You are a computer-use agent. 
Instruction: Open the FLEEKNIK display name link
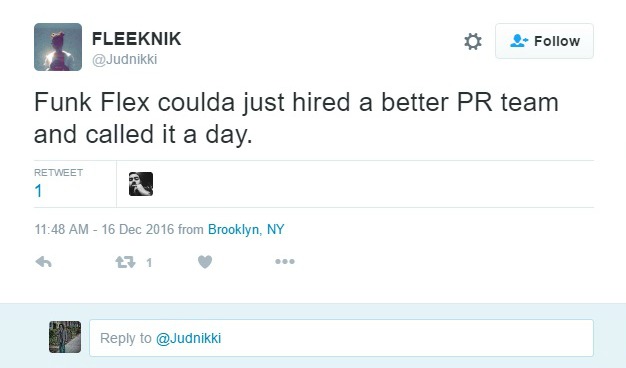(137, 39)
